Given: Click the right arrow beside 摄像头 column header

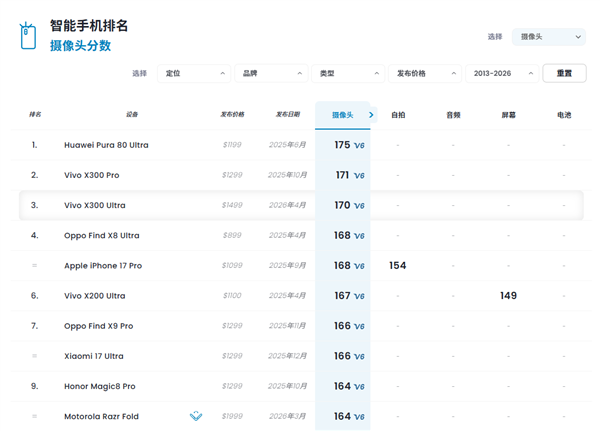Looking at the screenshot, I should coord(371,115).
